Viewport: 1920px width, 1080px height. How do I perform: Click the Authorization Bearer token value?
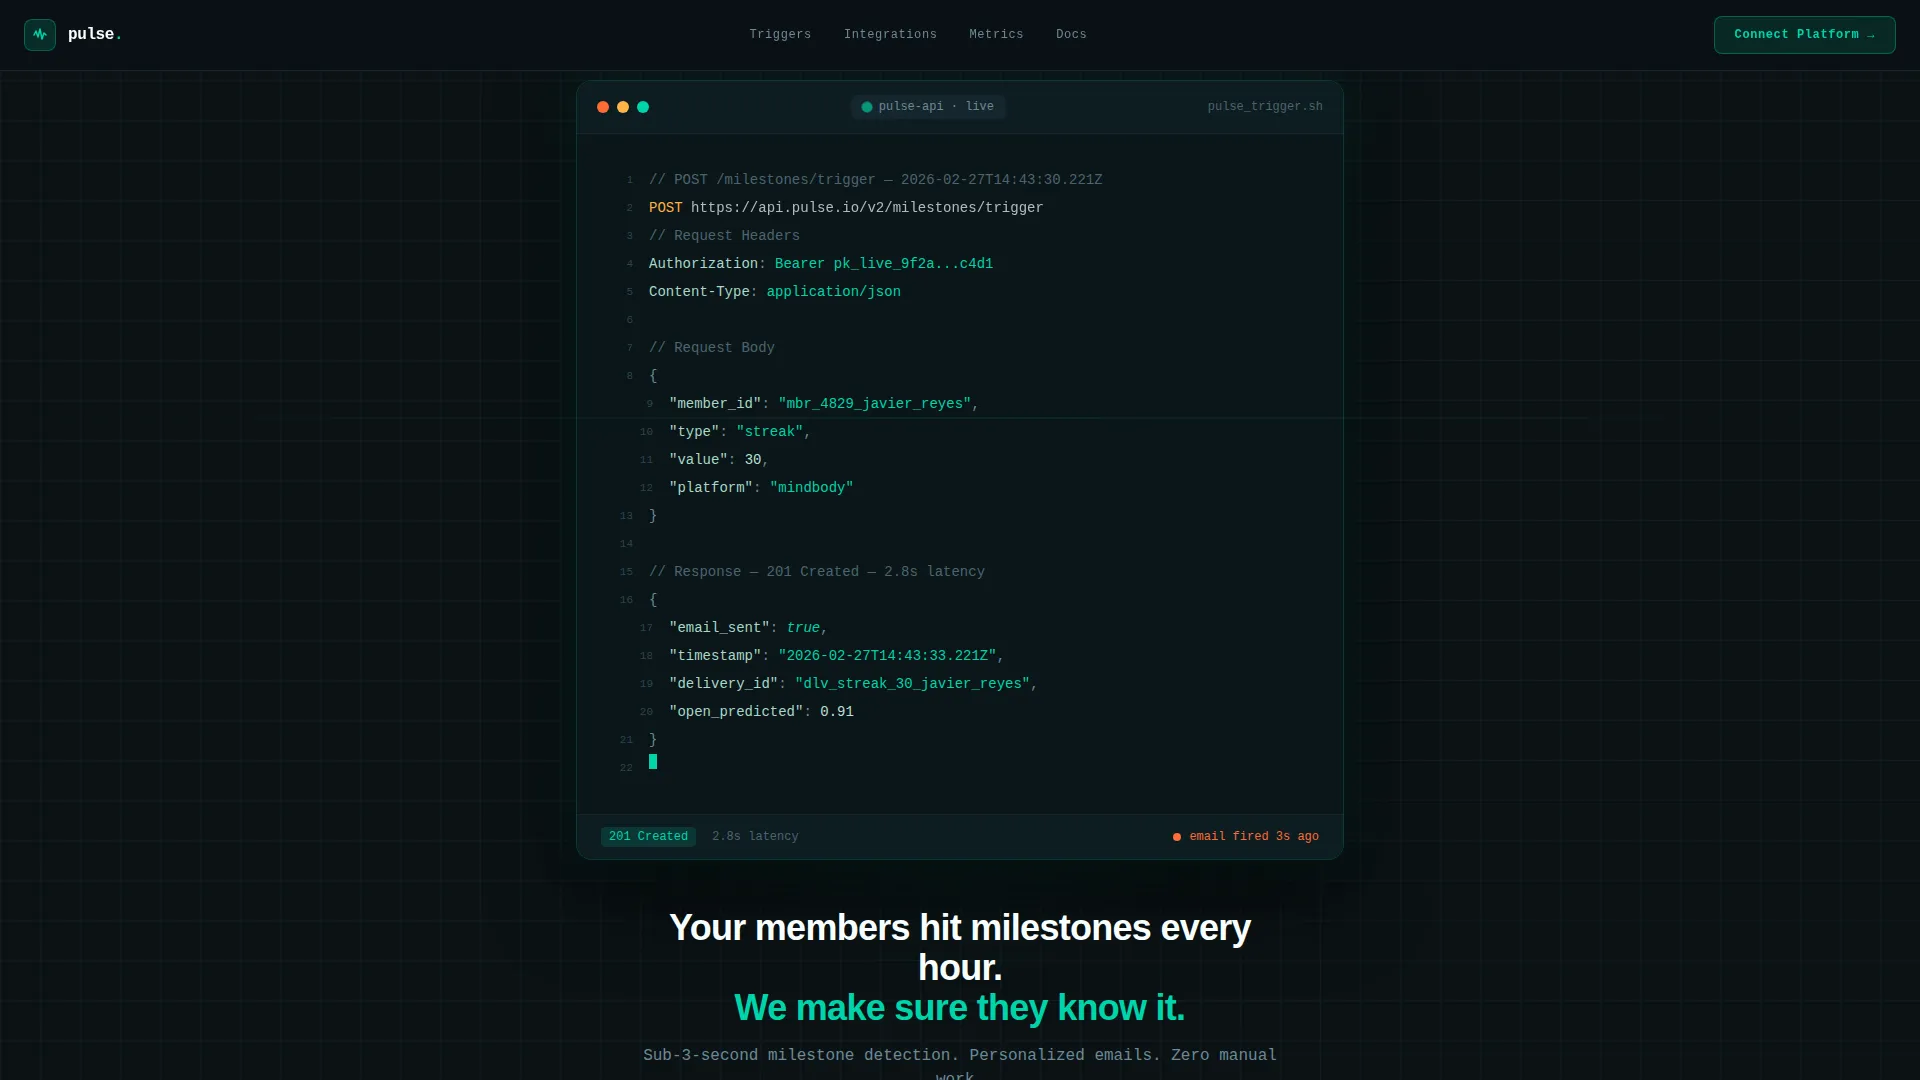click(x=884, y=264)
